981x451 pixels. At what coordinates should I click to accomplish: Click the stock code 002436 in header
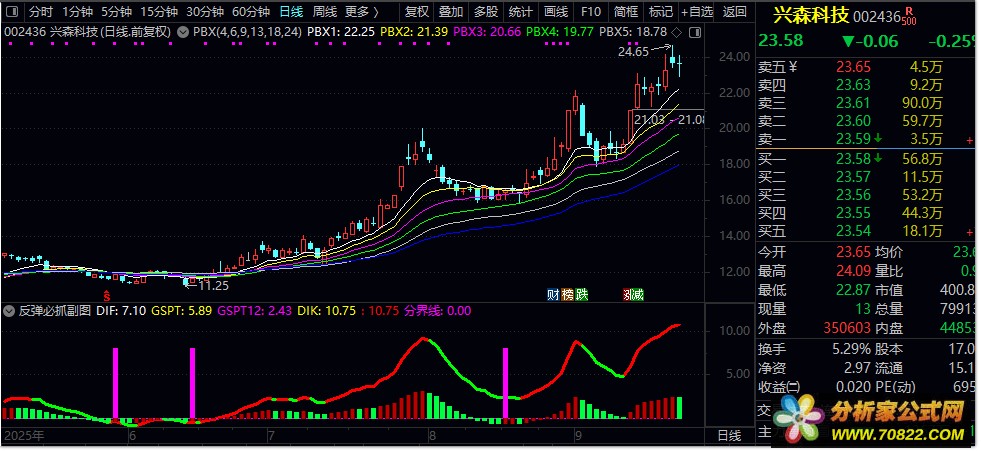click(877, 16)
